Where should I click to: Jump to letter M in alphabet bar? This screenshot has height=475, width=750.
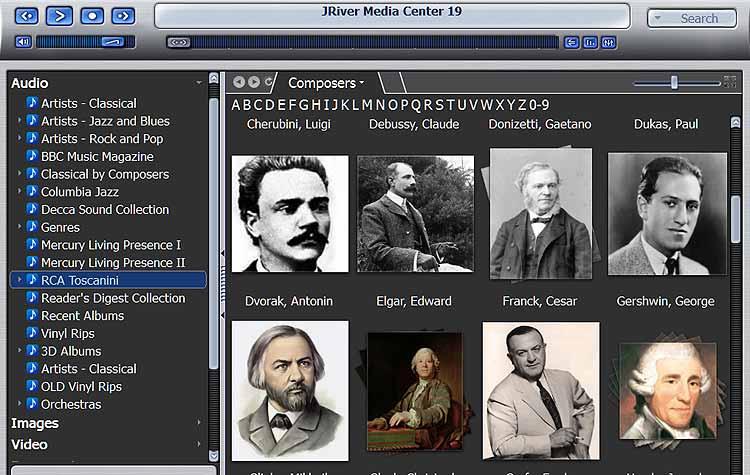tap(367, 105)
